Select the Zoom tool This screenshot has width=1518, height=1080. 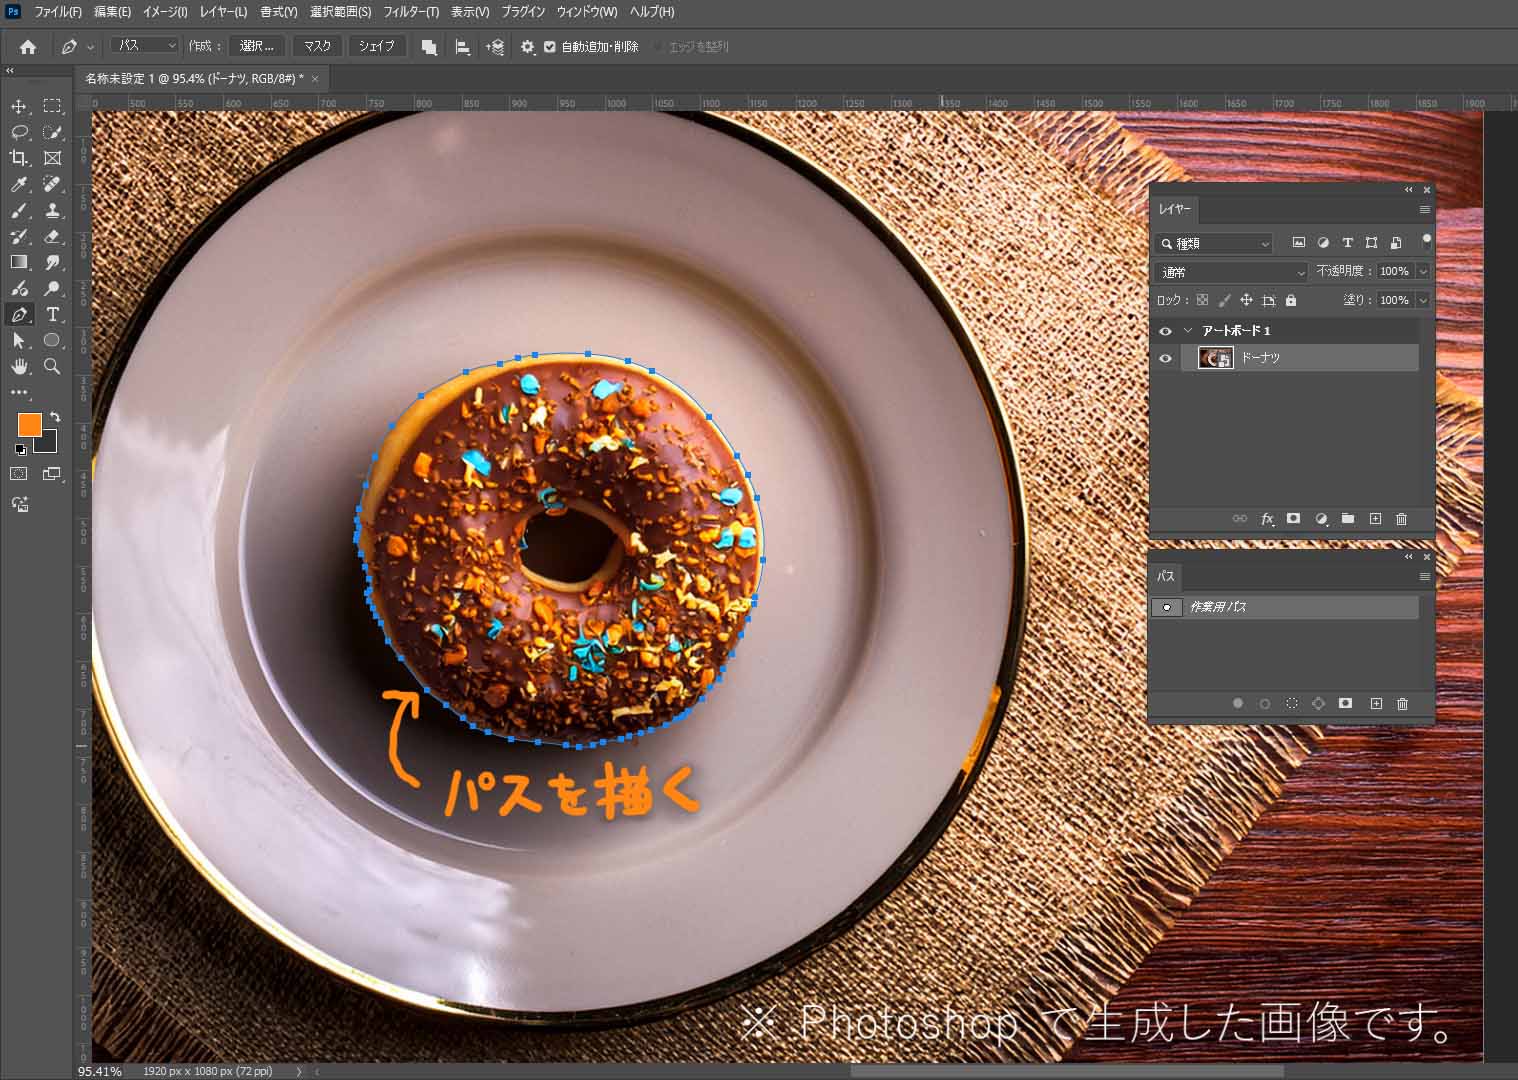pos(53,366)
